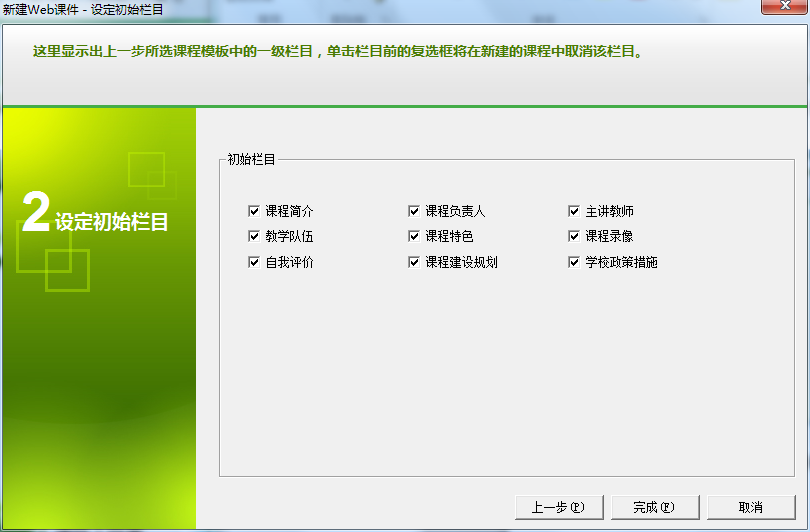Click the green instruction text in header
The width and height of the screenshot is (810, 532).
[x=337, y=51]
